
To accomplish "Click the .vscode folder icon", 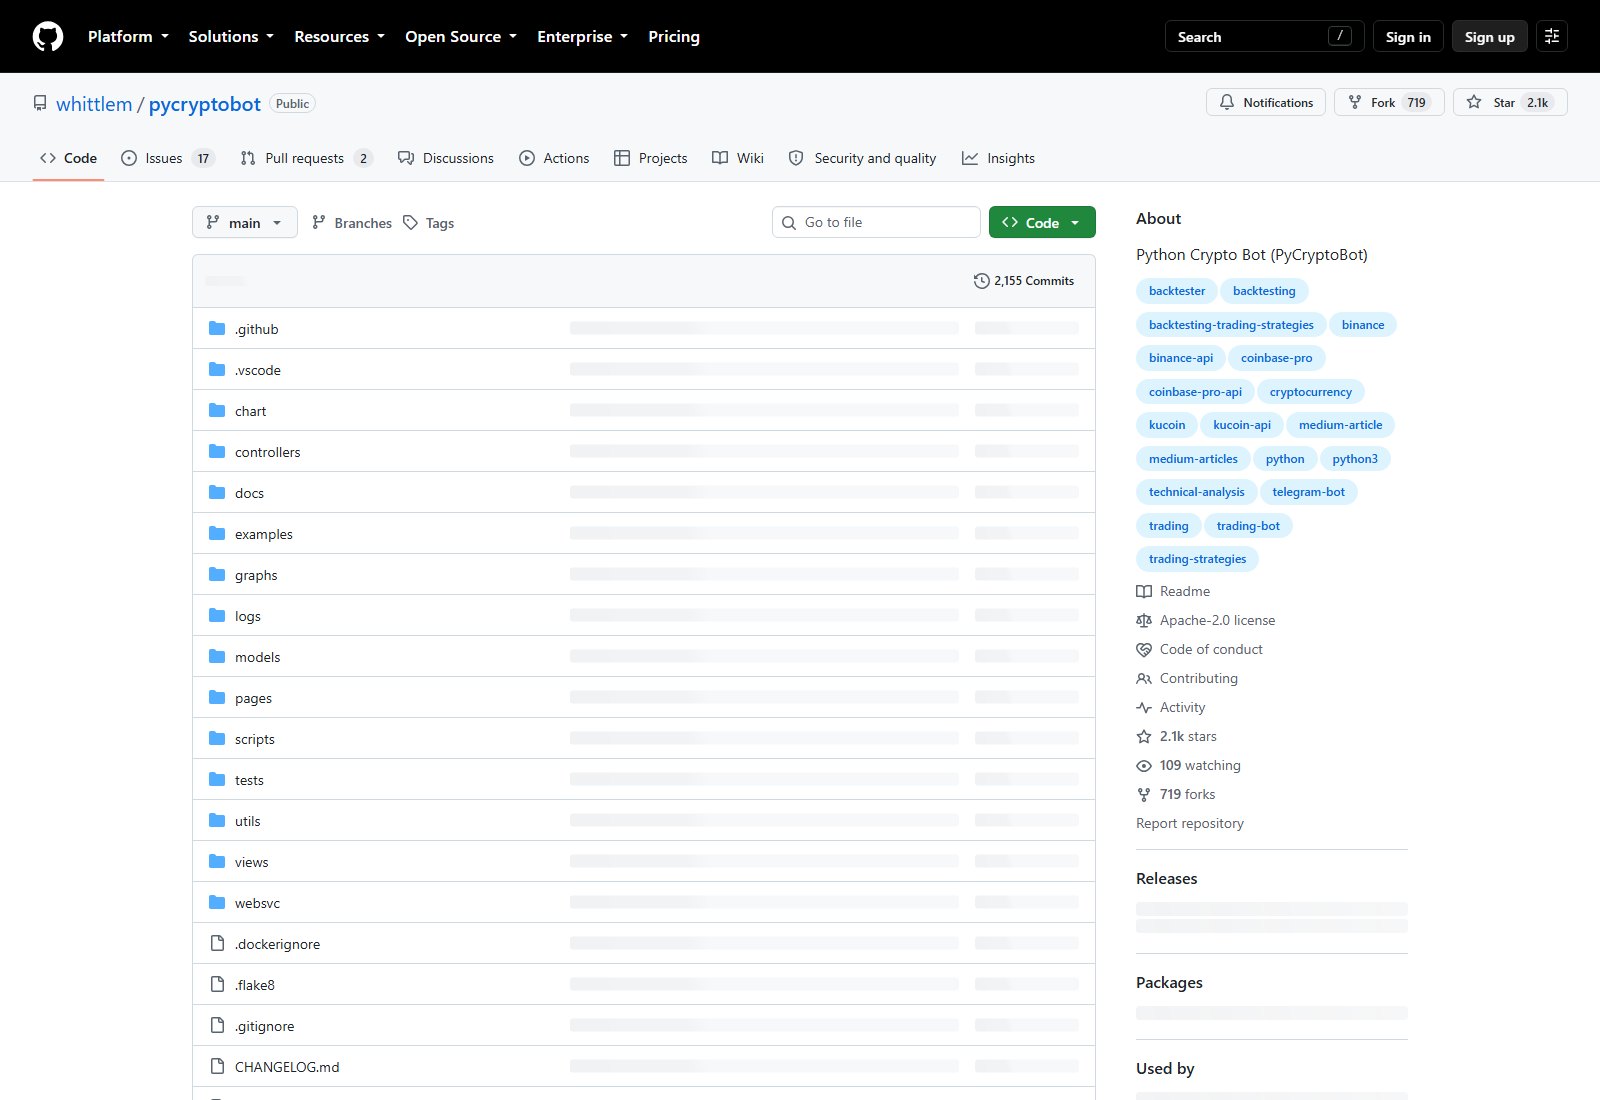I will tap(217, 369).
